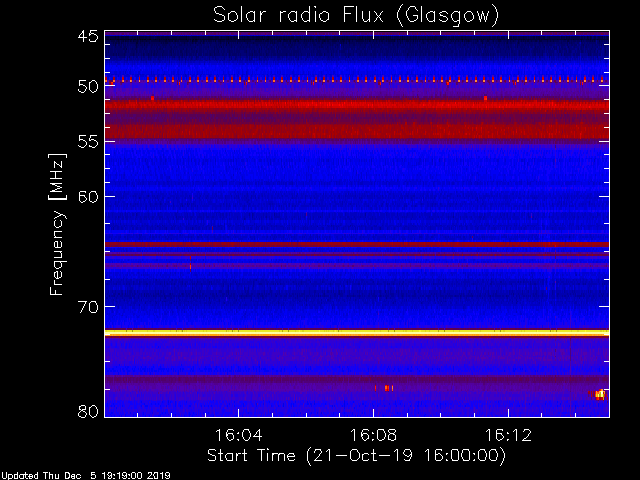This screenshot has width=640, height=480.
Task: Click the 60 MHz axis tick label
Action: (x=88, y=197)
